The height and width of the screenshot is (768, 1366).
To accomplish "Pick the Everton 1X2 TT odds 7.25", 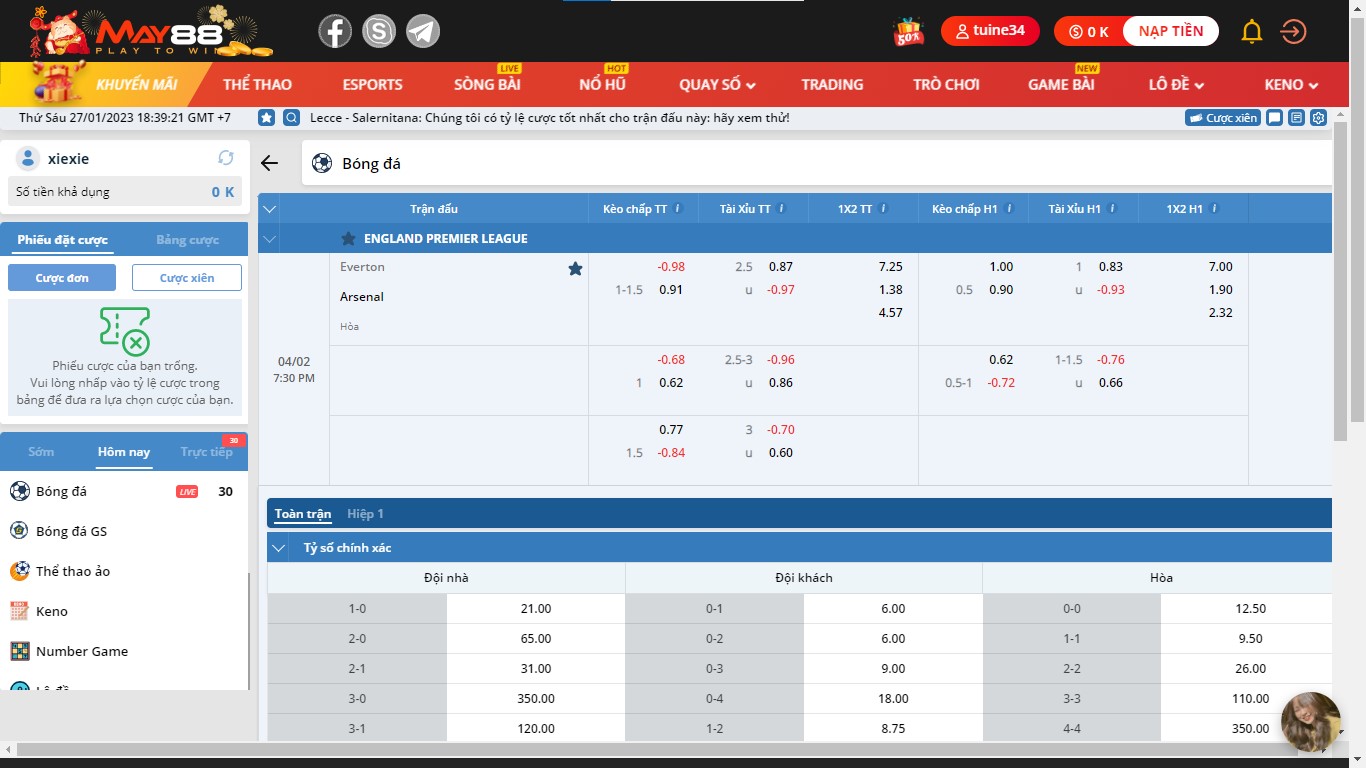I will tap(890, 267).
